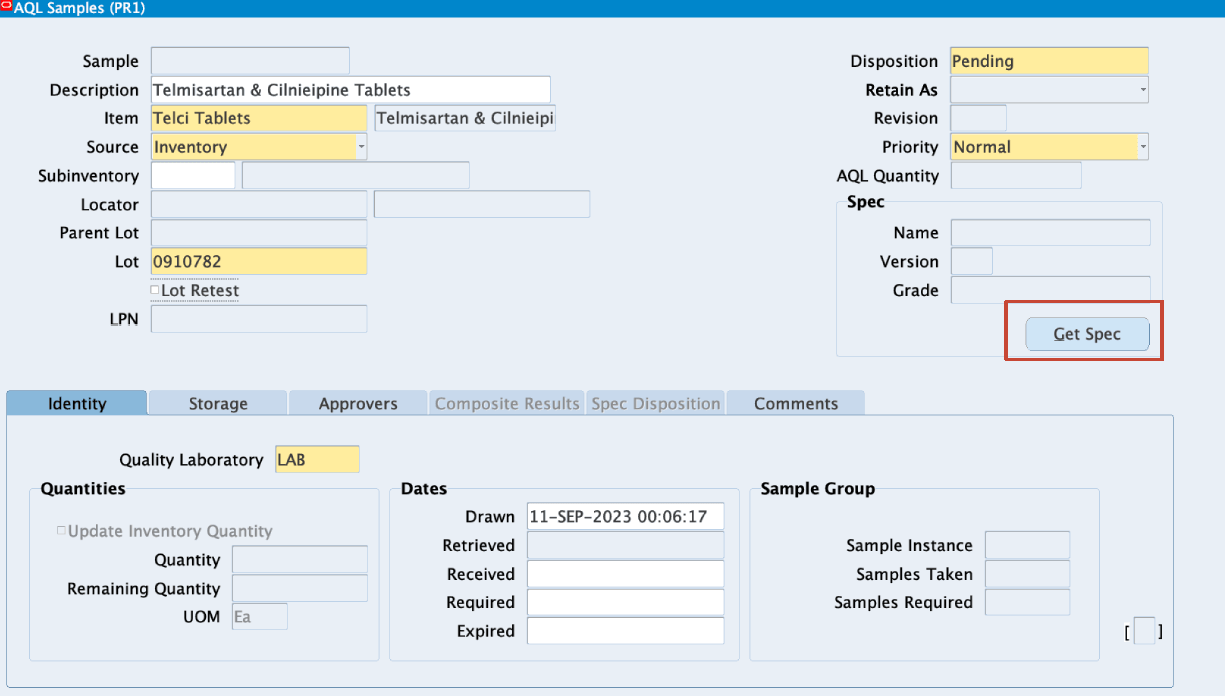
Task: Focus the Revision field
Action: (x=978, y=118)
